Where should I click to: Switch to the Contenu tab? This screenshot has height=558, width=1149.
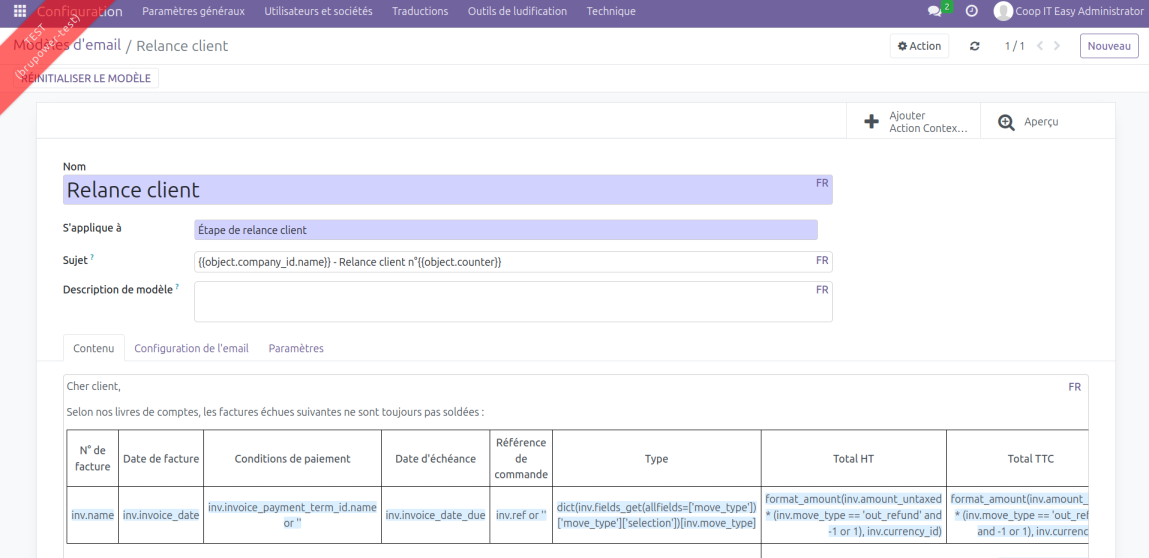coord(94,348)
